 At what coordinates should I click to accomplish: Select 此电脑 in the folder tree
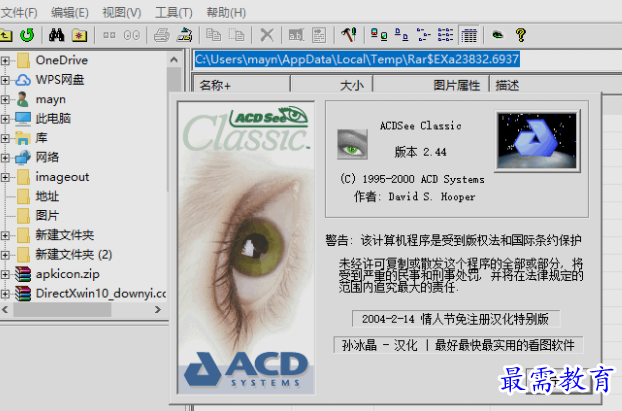coord(53,119)
